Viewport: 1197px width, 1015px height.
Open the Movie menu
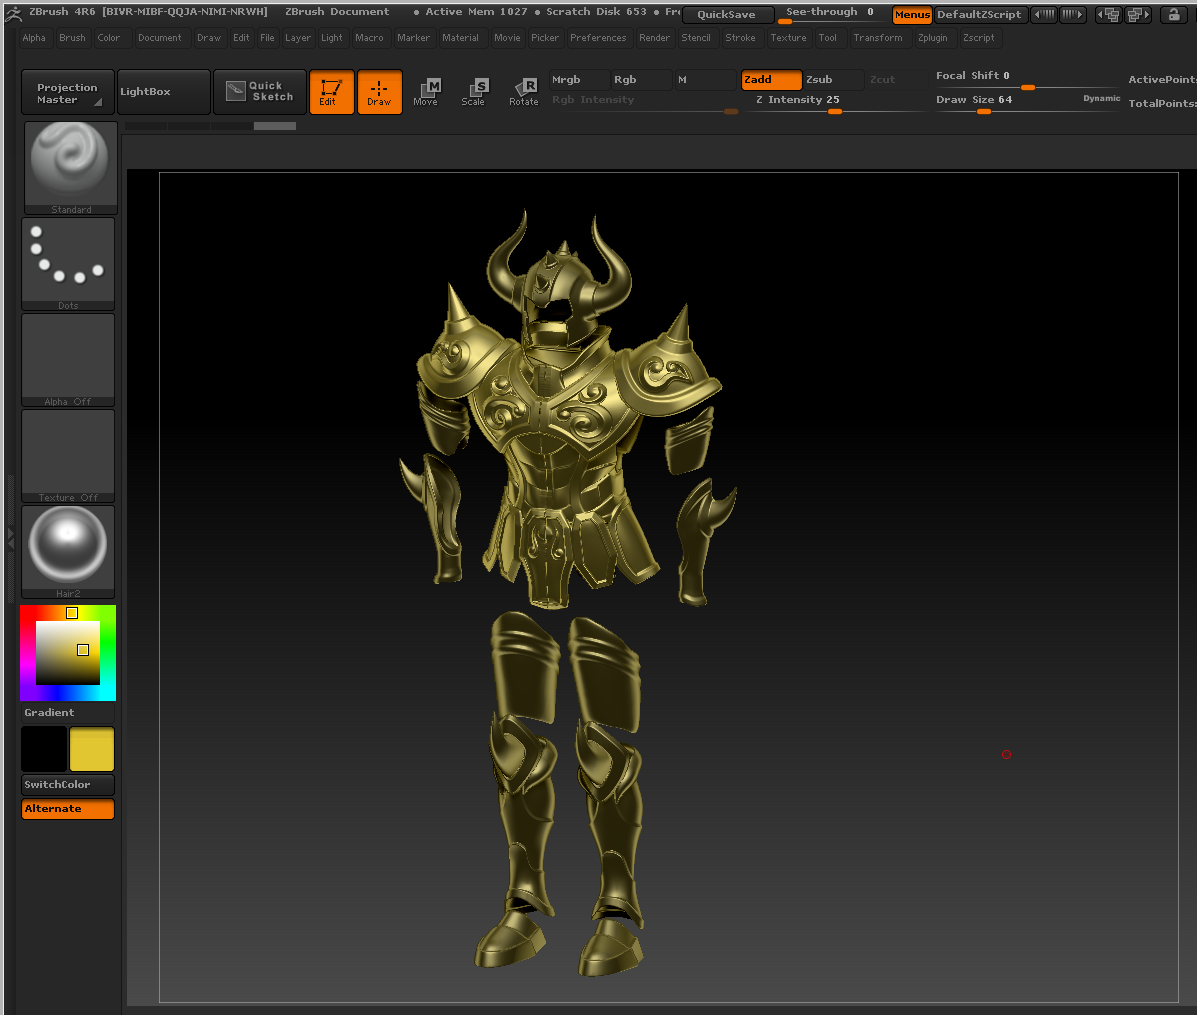tap(507, 37)
